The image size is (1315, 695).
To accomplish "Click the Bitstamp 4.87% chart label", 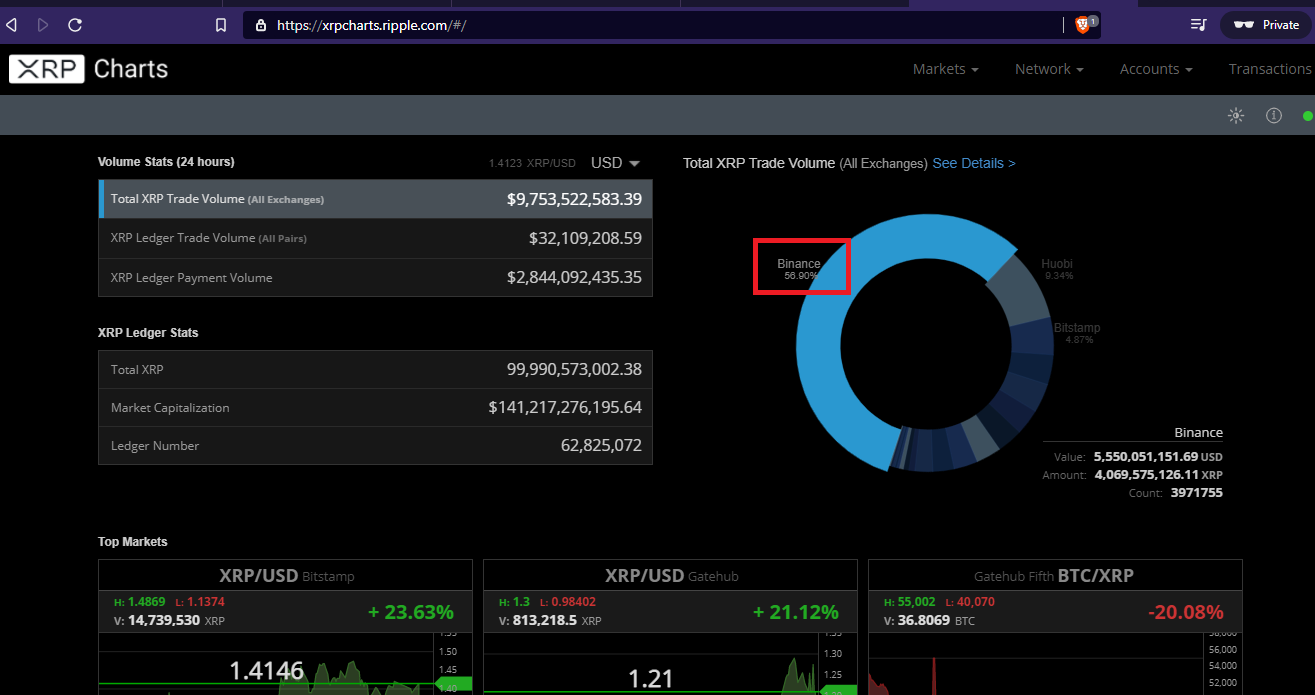I will [x=1077, y=333].
